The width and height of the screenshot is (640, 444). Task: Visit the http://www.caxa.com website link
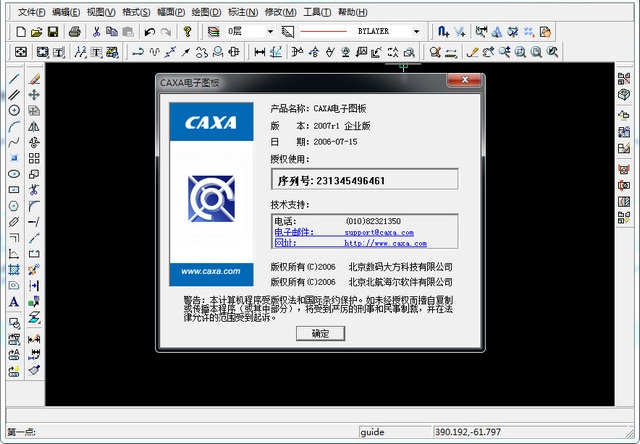pos(385,243)
